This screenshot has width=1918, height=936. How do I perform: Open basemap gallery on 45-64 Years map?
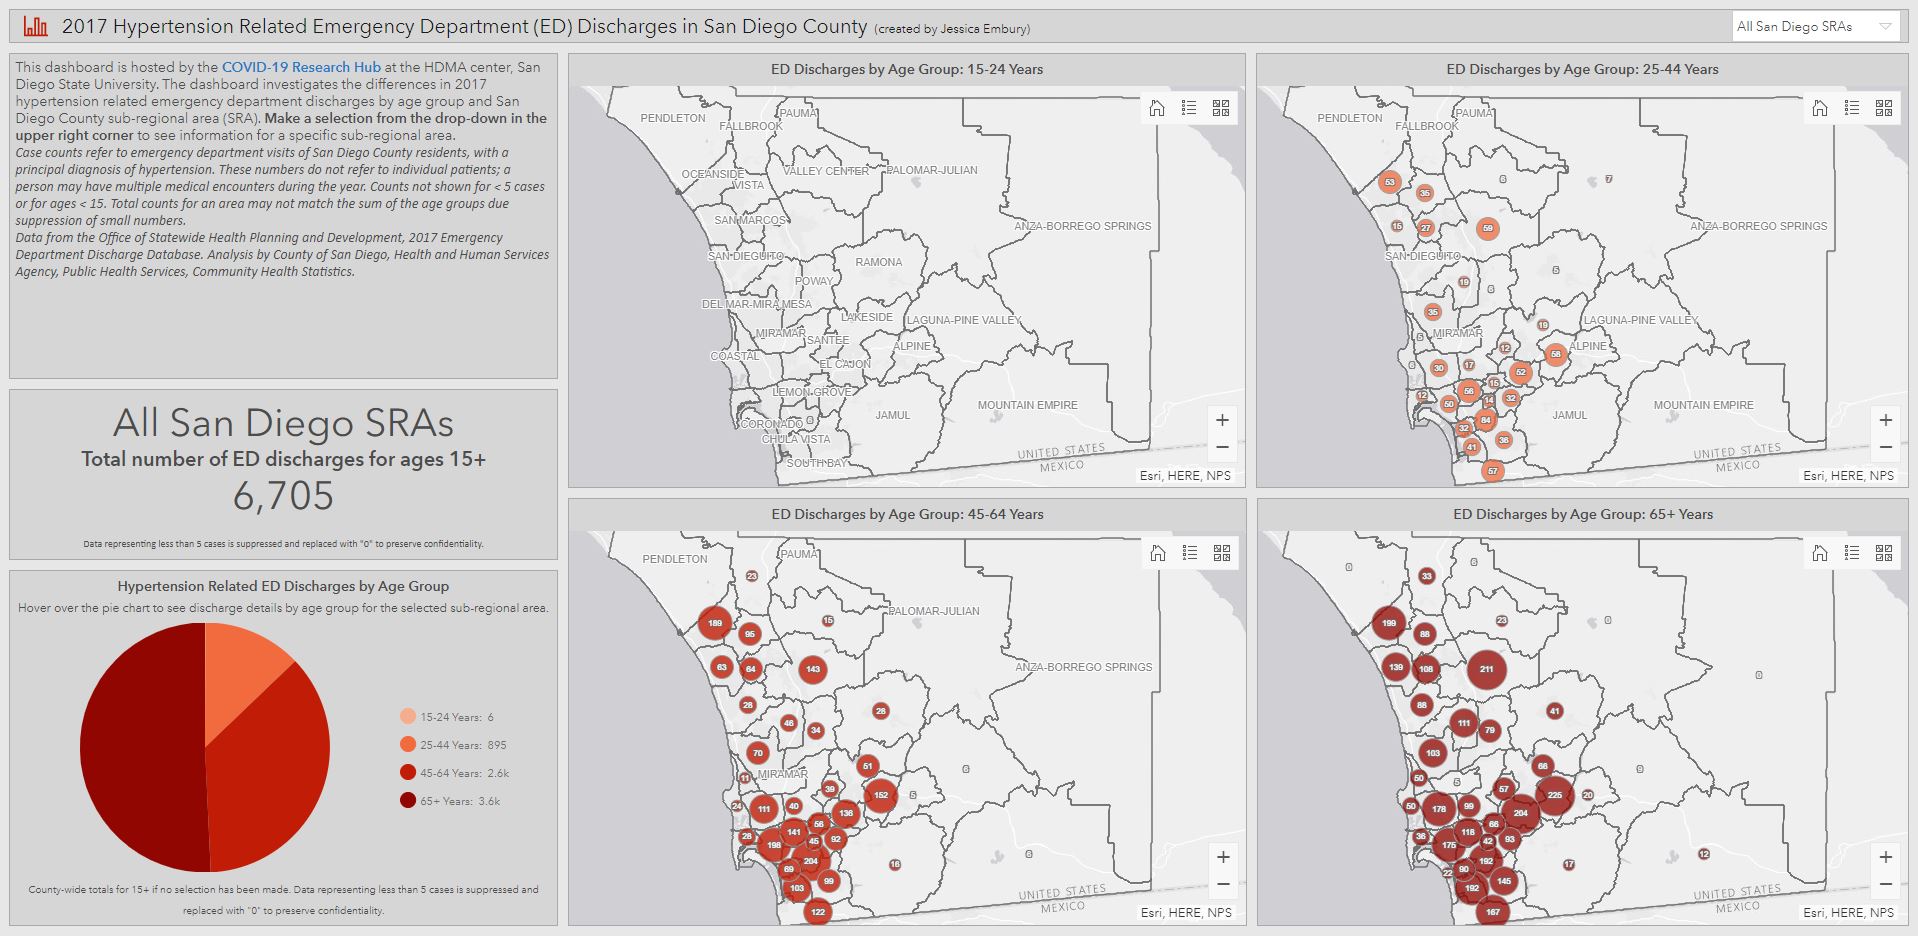tap(1222, 553)
